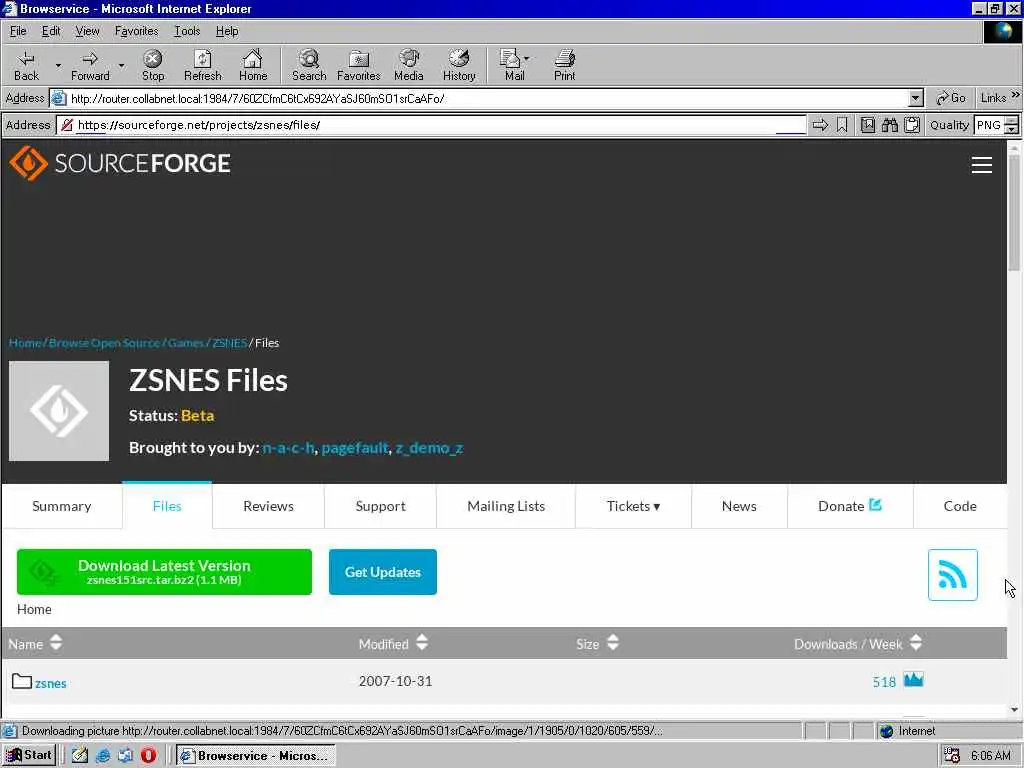Click the Go button
1024x768 pixels.
pyautogui.click(x=950, y=99)
